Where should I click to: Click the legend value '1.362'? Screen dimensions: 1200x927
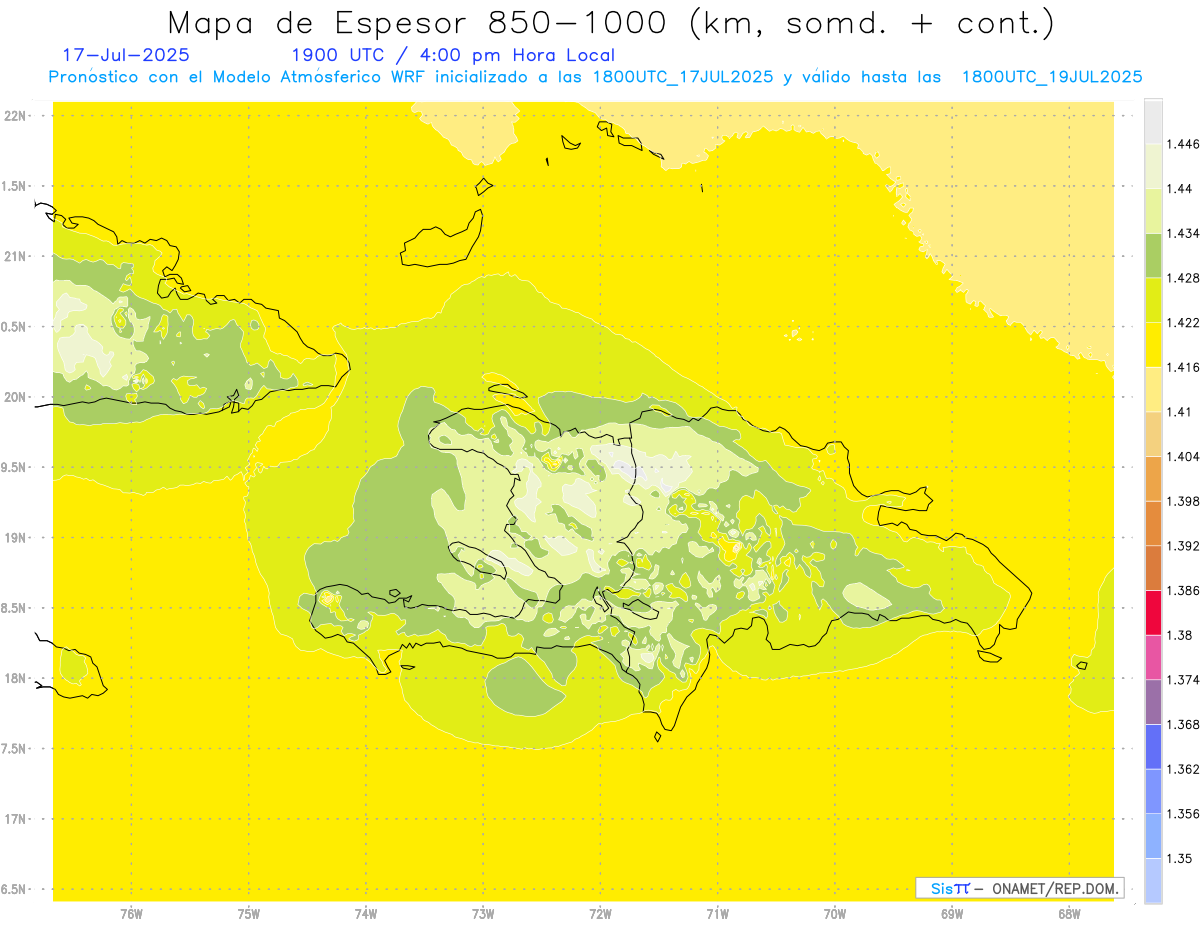(1181, 769)
